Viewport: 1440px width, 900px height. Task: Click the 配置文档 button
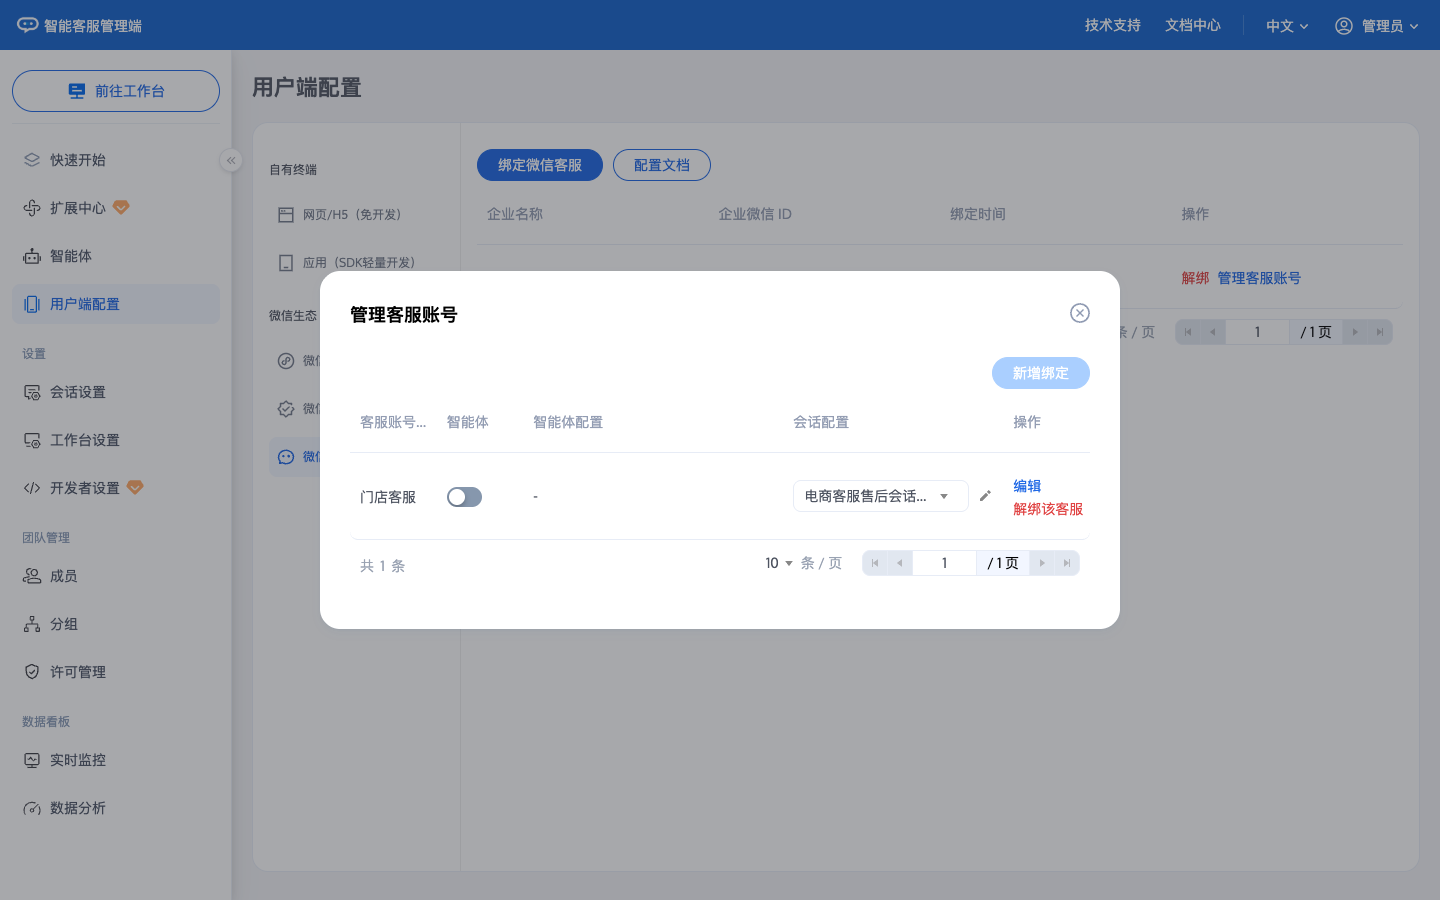click(x=662, y=165)
